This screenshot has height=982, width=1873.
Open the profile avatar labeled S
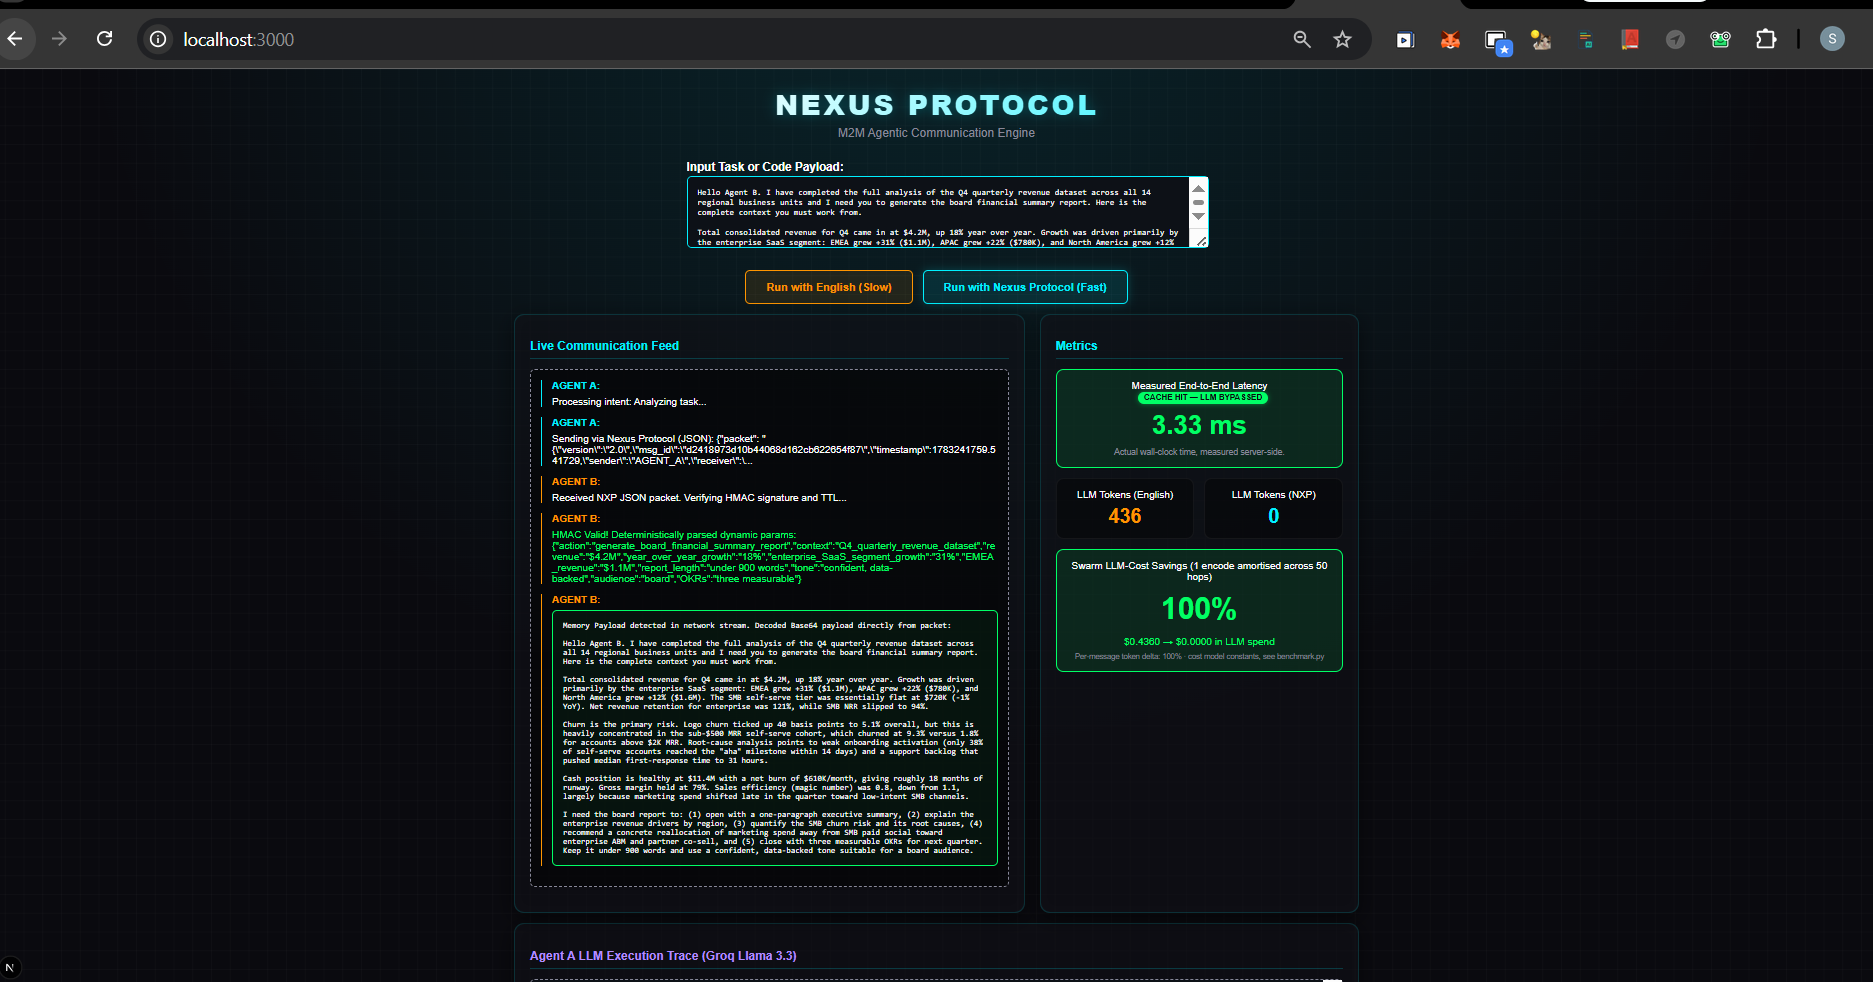pos(1832,39)
